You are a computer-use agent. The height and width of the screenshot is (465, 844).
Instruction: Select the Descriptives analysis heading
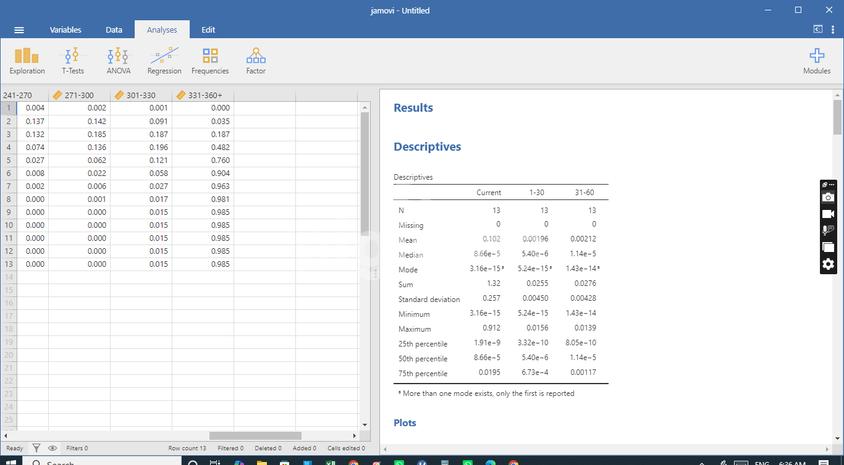pos(427,147)
